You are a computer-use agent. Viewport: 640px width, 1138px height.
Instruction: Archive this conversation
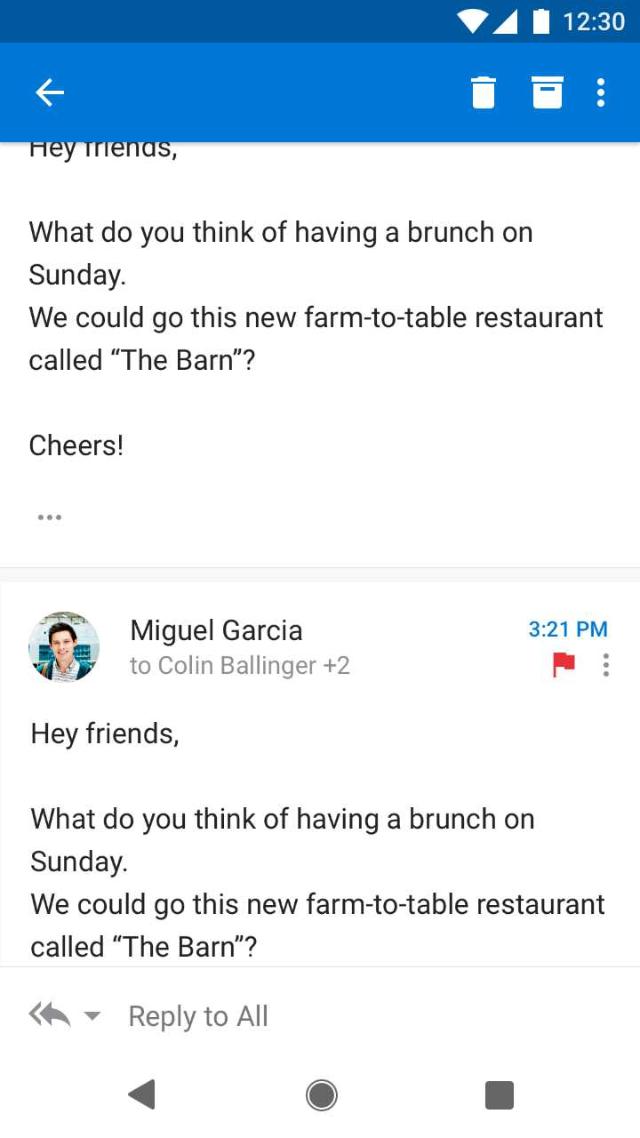coord(548,91)
